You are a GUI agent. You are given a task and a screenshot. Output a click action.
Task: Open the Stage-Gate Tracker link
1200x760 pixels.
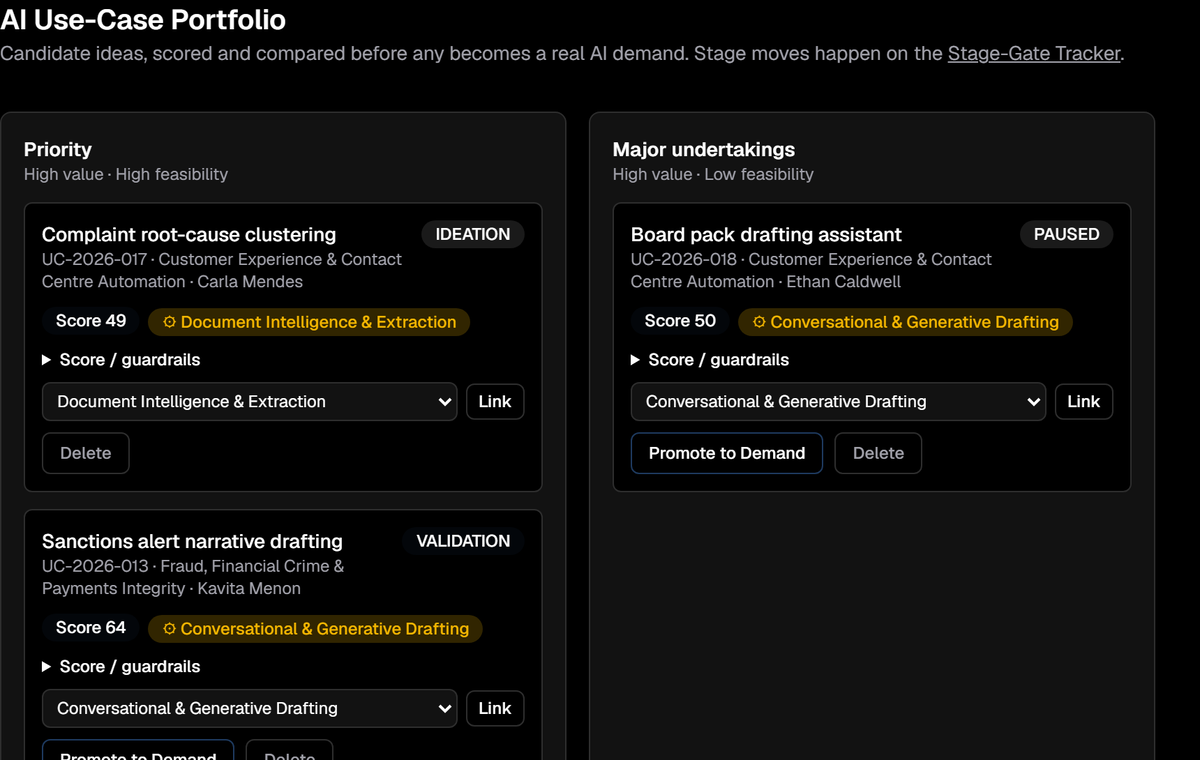[x=1034, y=53]
